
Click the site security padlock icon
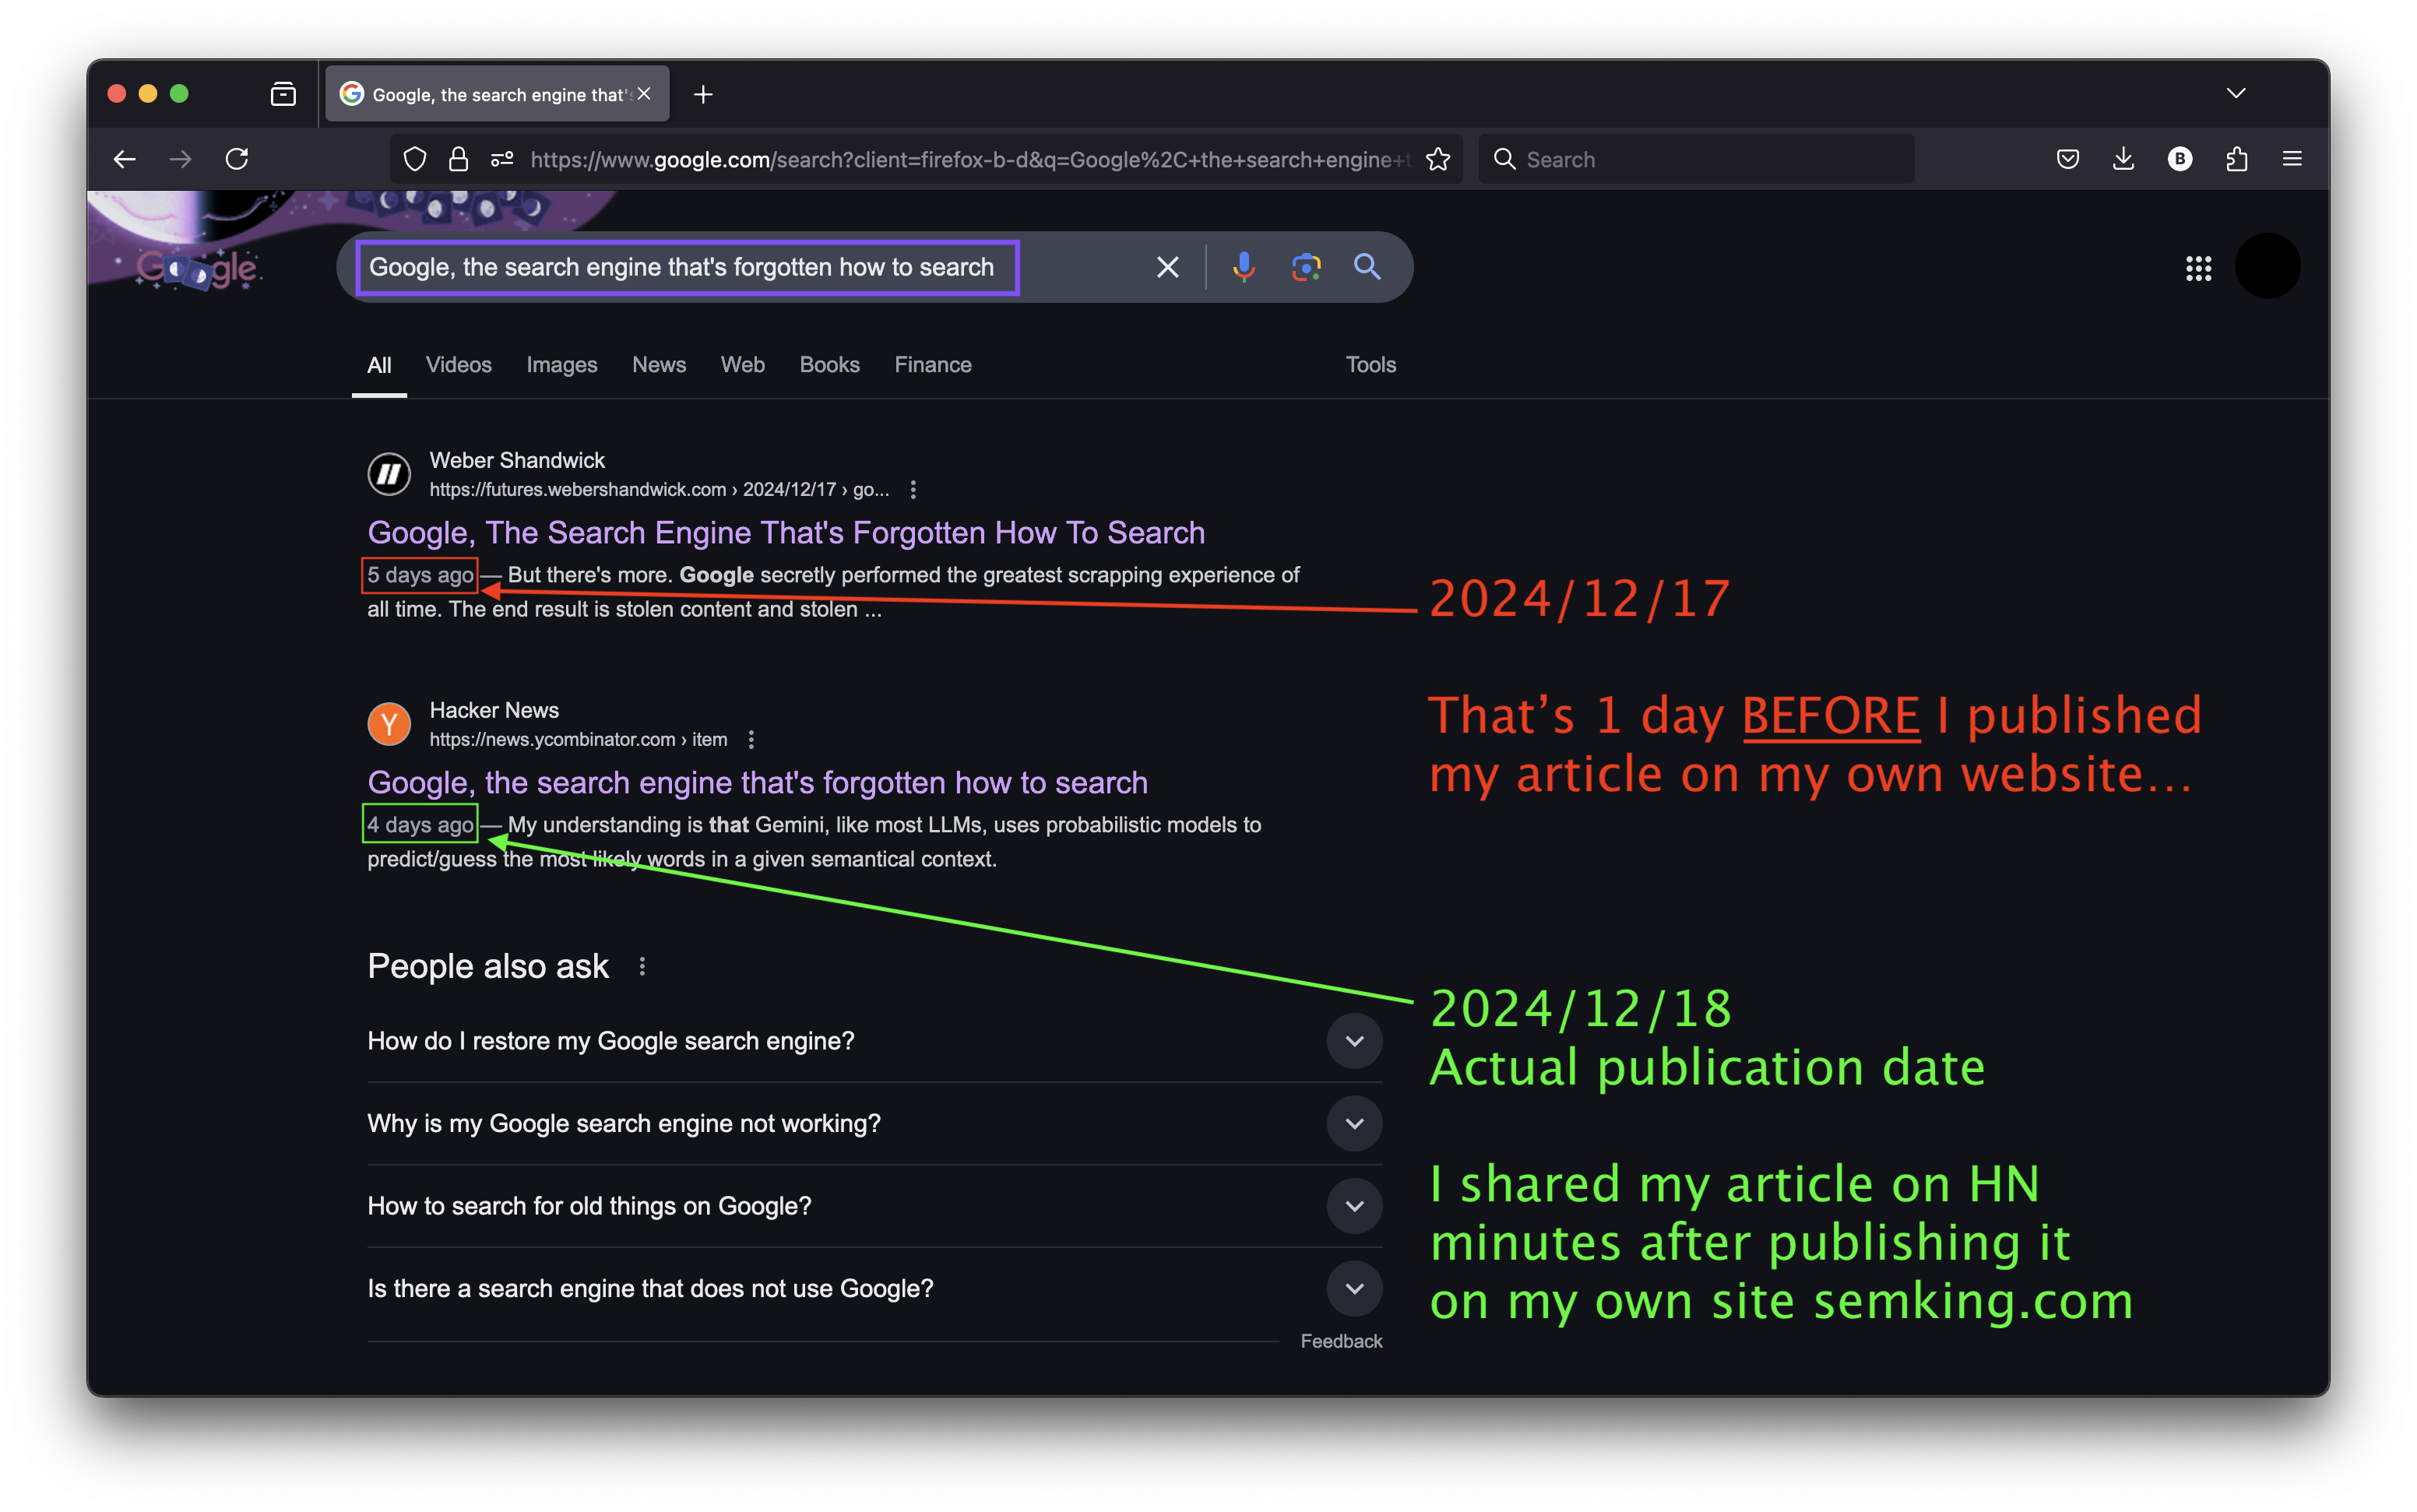pos(458,159)
